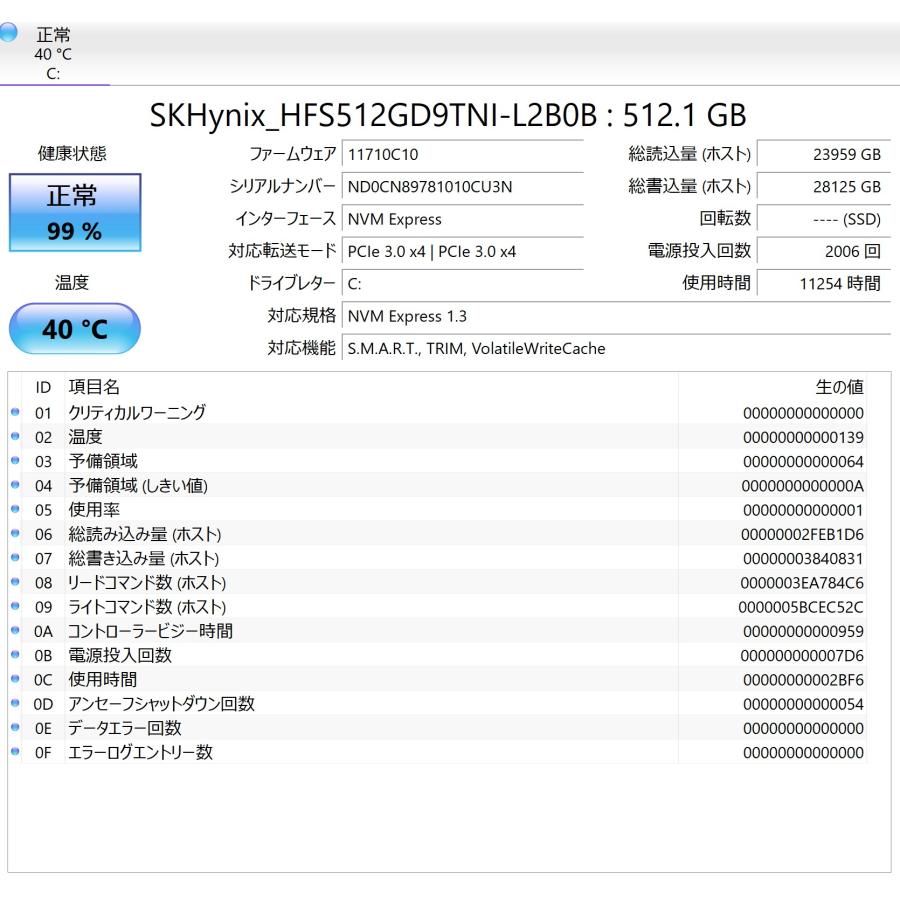Click raw value 00000000000139

[x=803, y=437]
